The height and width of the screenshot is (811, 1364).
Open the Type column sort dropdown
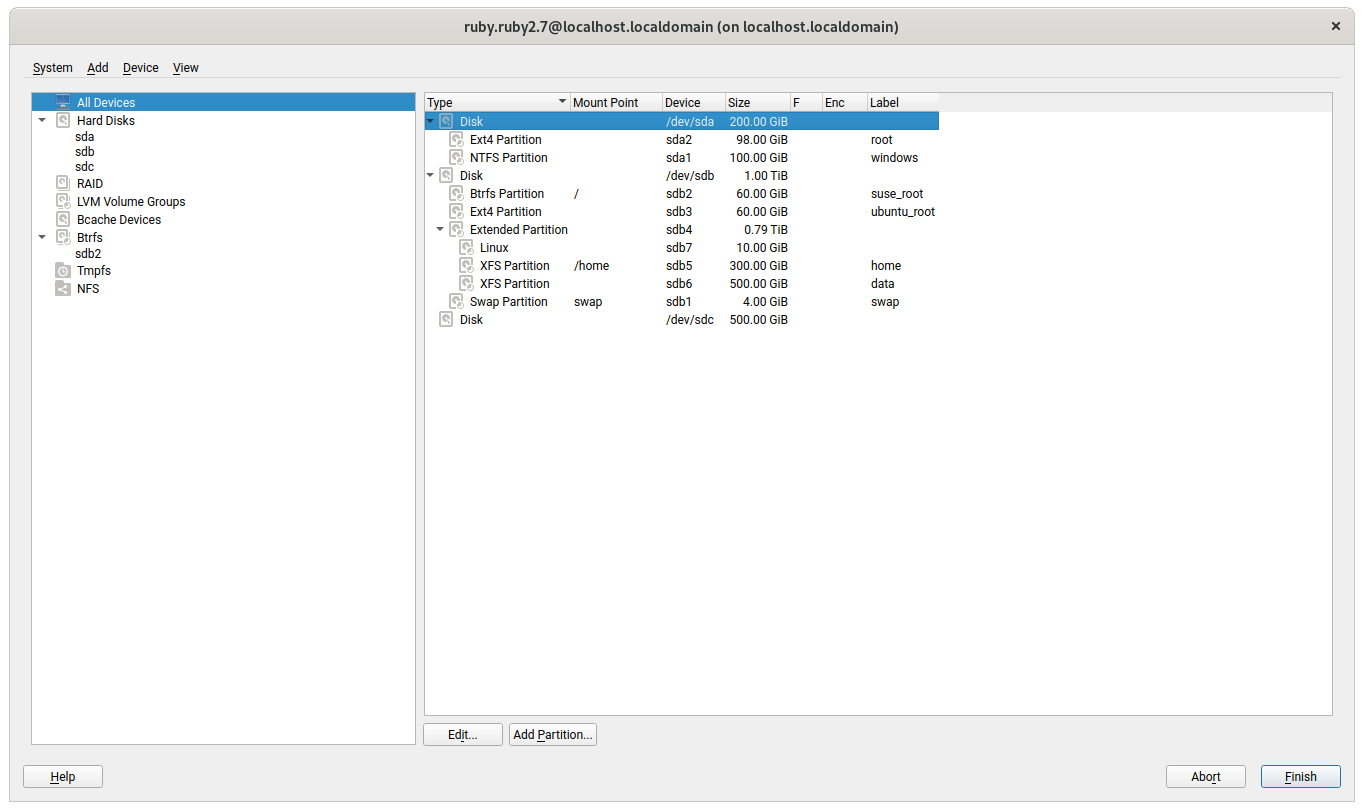tap(562, 102)
